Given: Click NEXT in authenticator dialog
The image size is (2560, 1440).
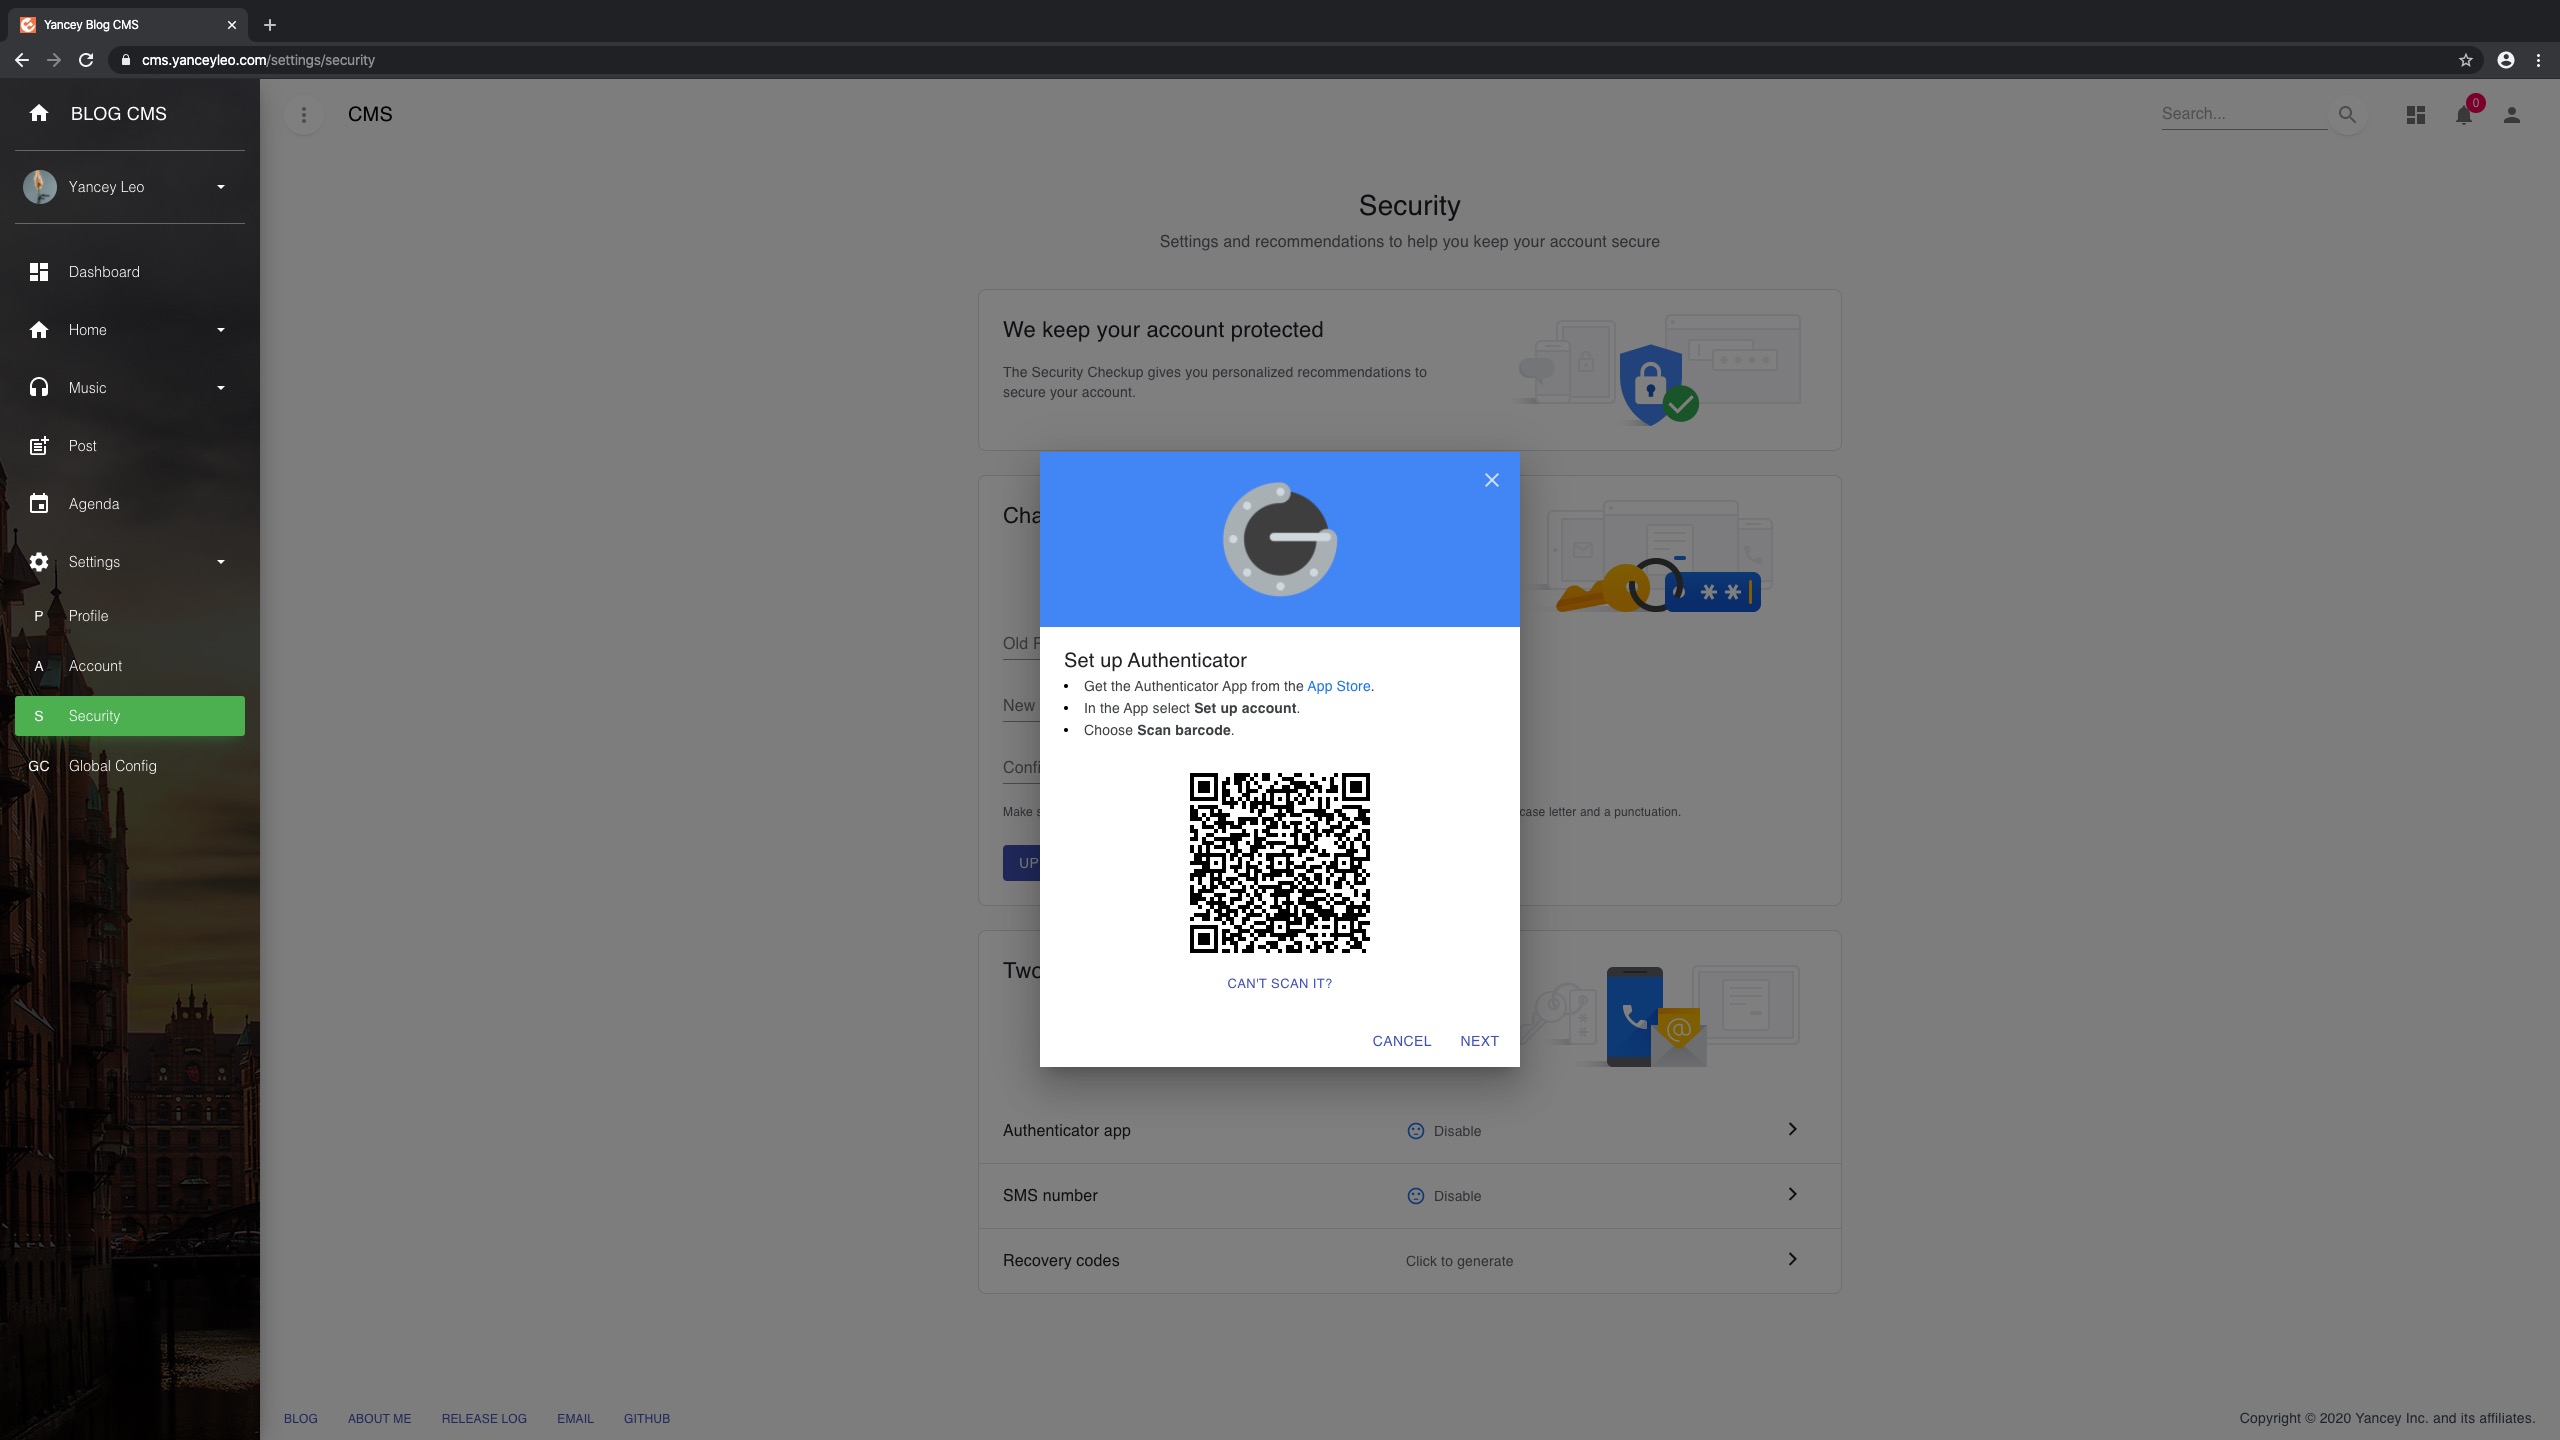Looking at the screenshot, I should tap(1479, 1041).
